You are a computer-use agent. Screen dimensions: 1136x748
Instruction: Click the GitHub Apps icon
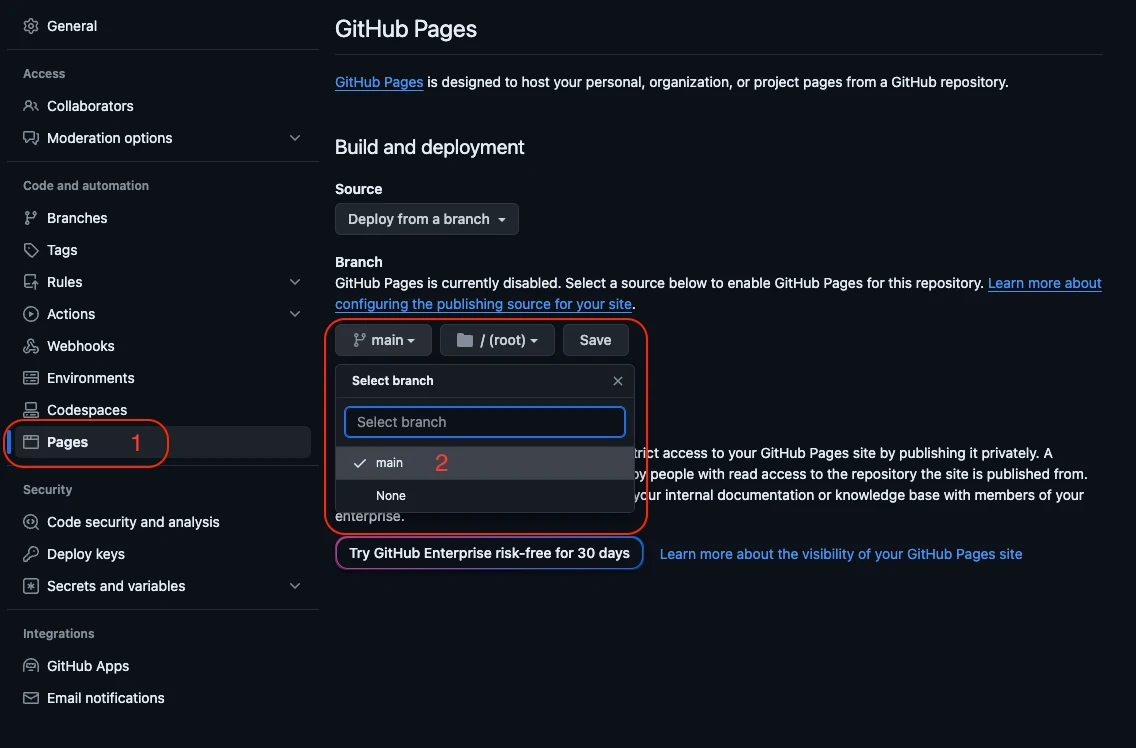(30, 666)
